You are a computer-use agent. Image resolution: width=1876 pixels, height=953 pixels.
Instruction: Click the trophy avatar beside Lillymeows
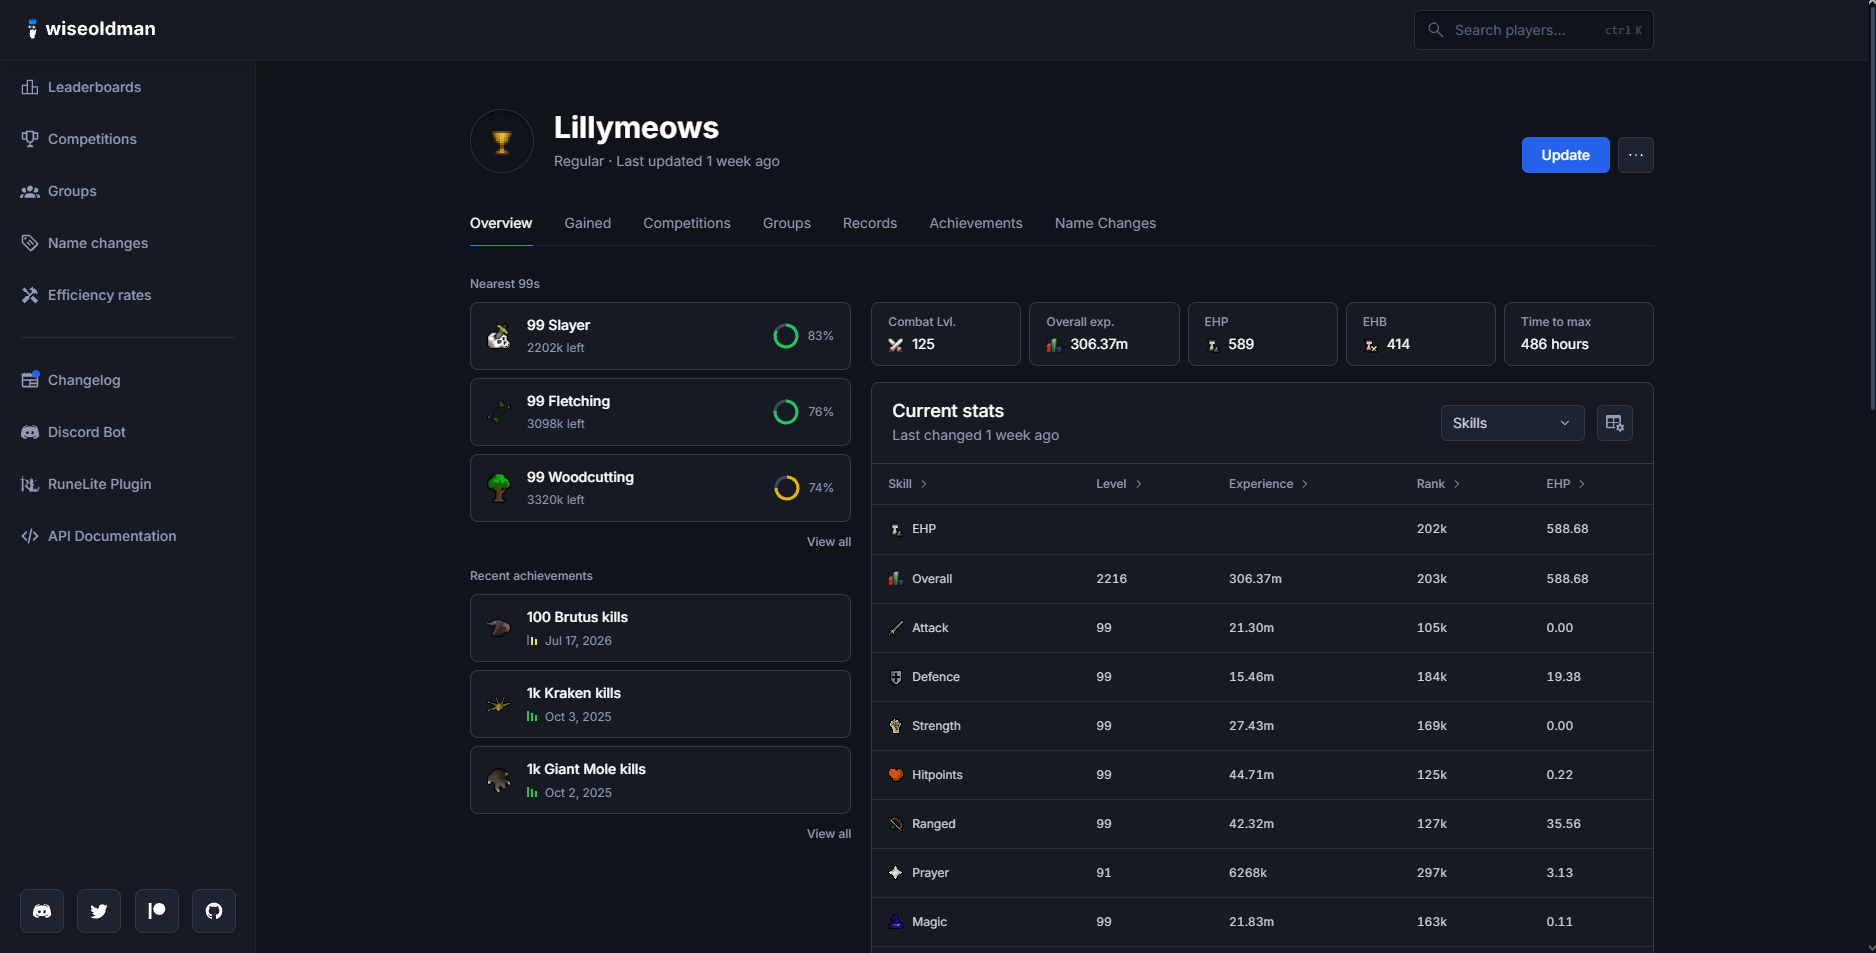502,141
